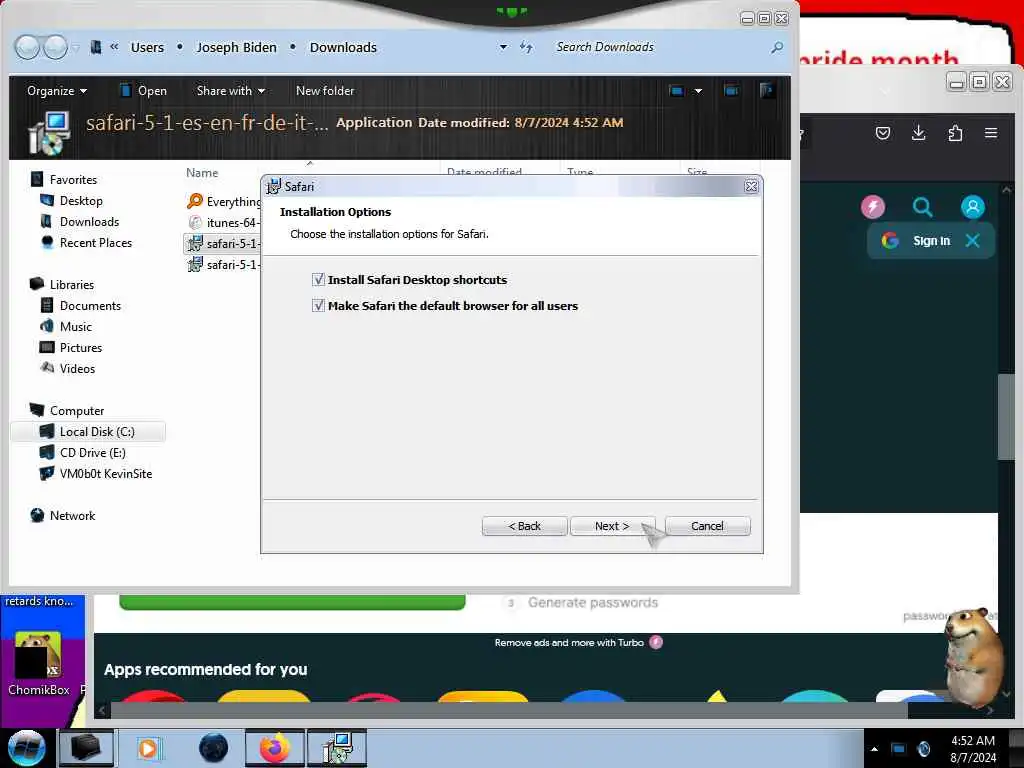Open VM0b0t KevinSite drive
Viewport: 1024px width, 768px height.
pos(95,473)
